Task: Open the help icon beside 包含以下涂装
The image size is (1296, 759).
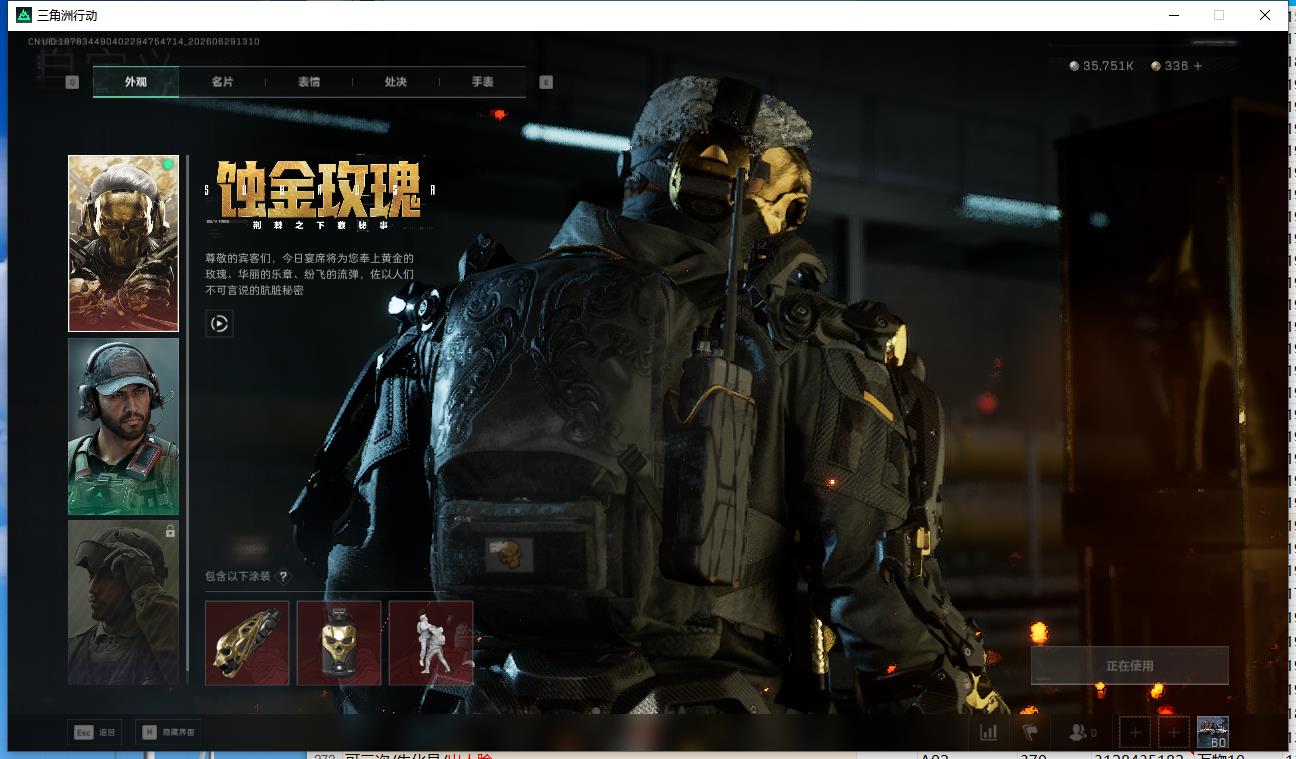Action: tap(283, 576)
